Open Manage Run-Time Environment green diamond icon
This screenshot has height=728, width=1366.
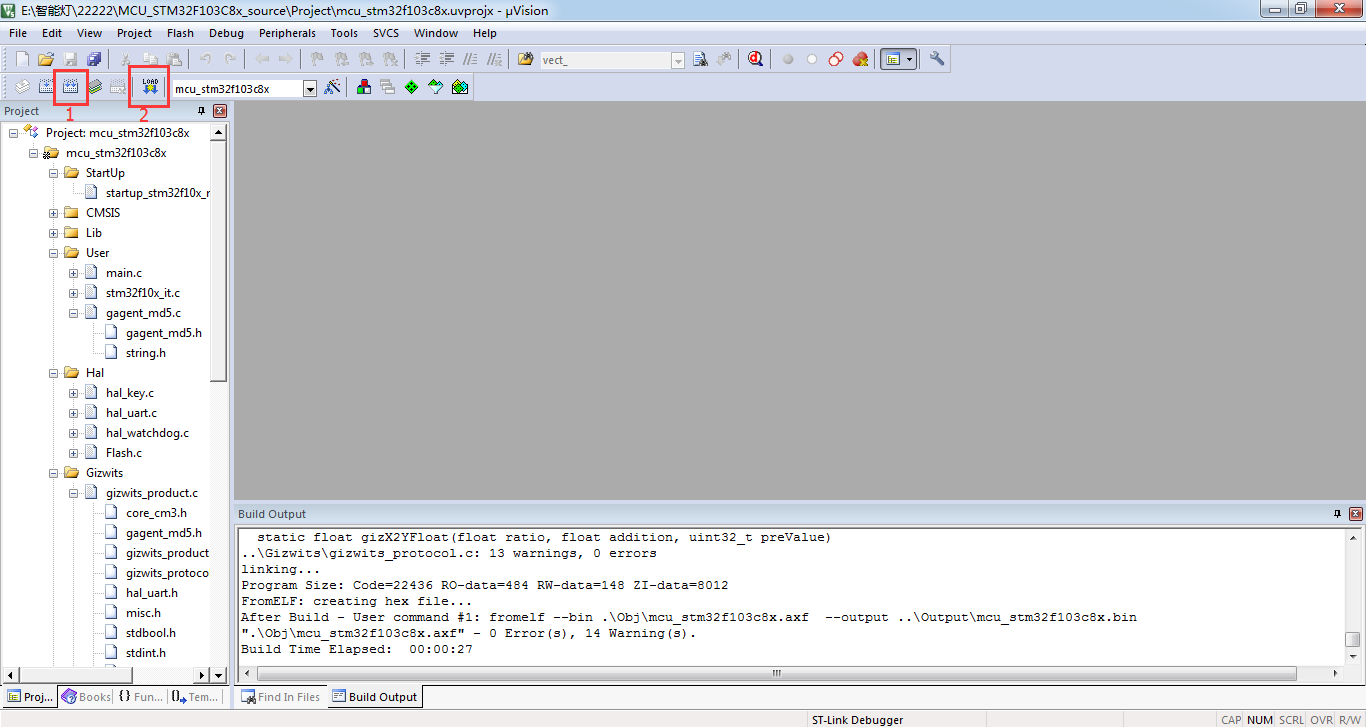coord(411,88)
